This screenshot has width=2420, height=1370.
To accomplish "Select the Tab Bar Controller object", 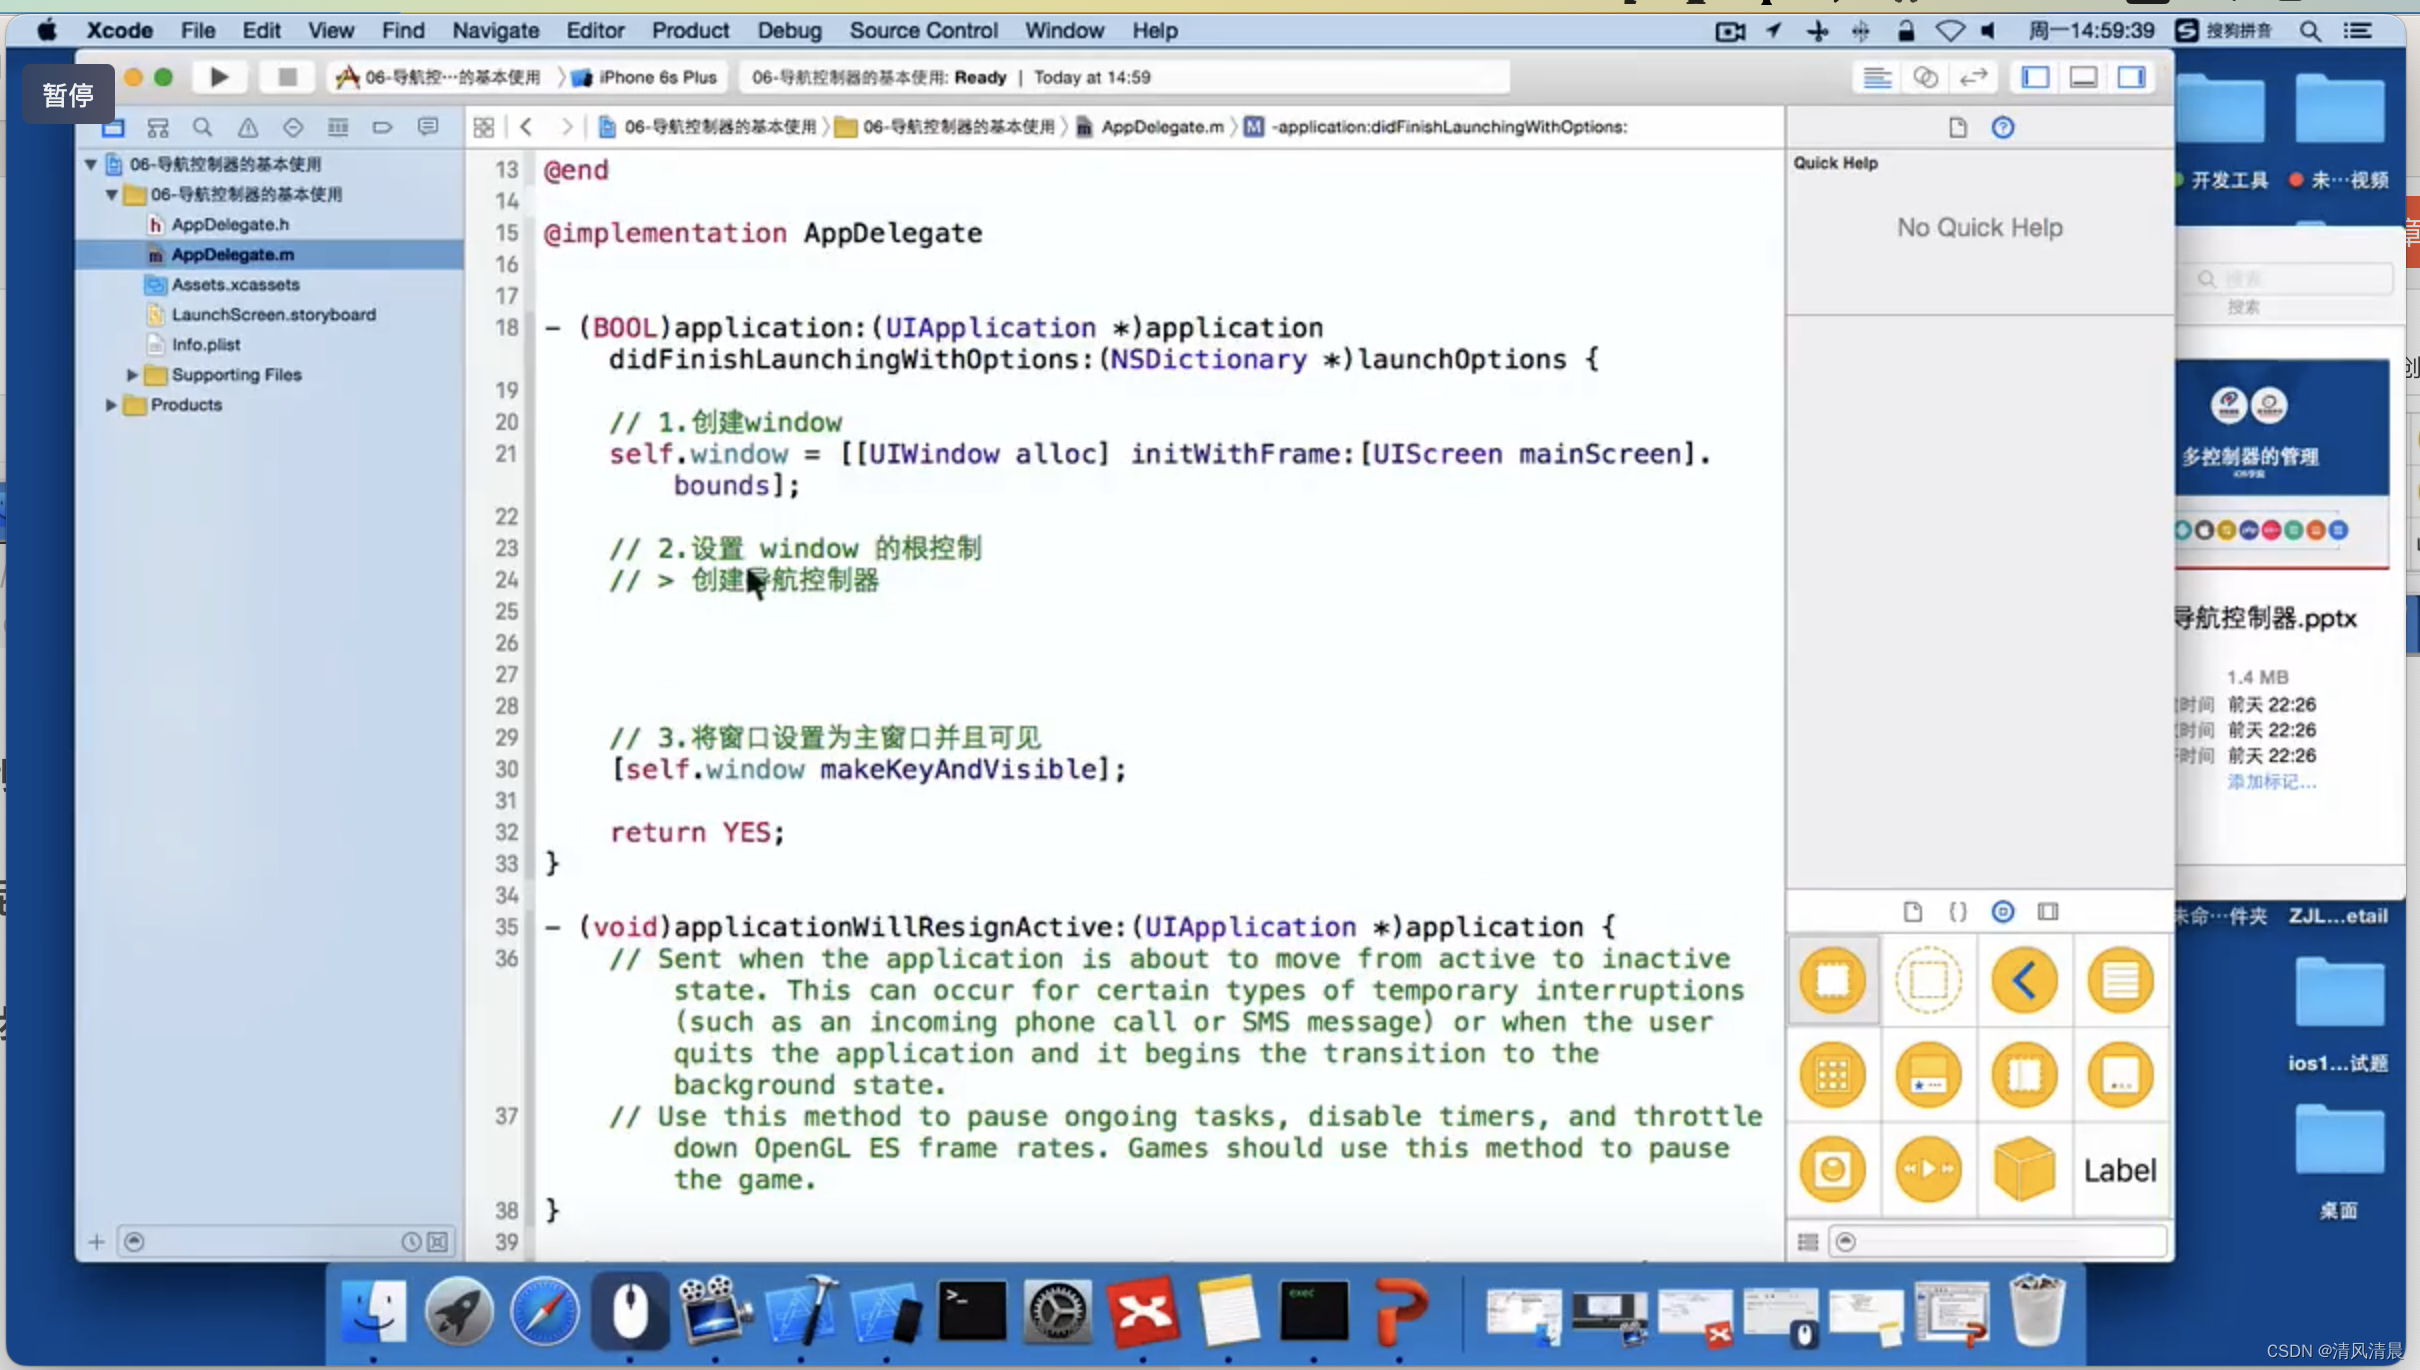I will tap(1928, 1075).
